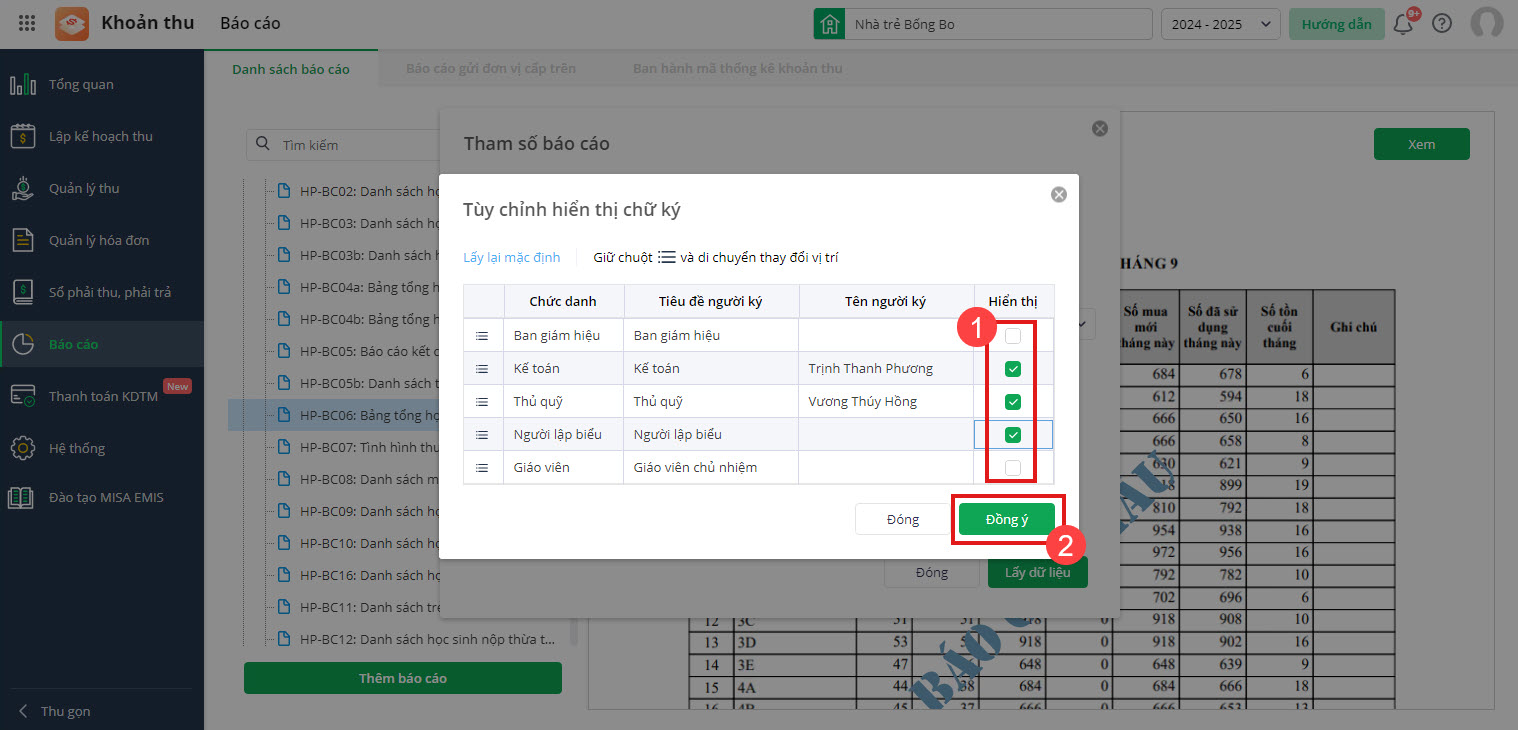Open Hệ thống settings

pos(102,448)
